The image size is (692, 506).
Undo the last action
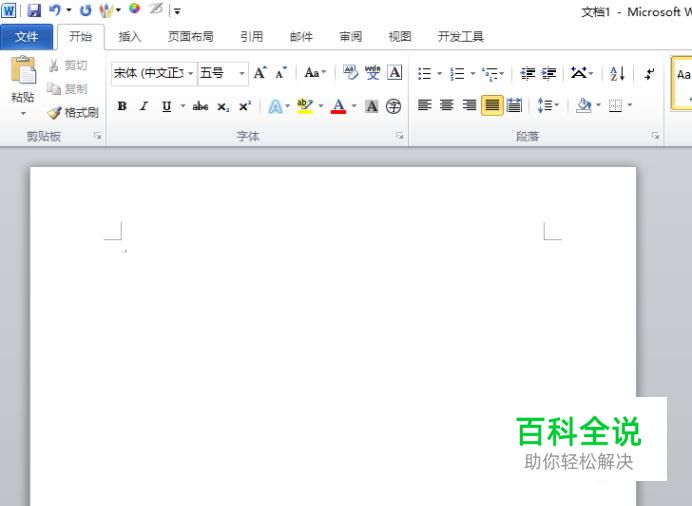[x=55, y=10]
